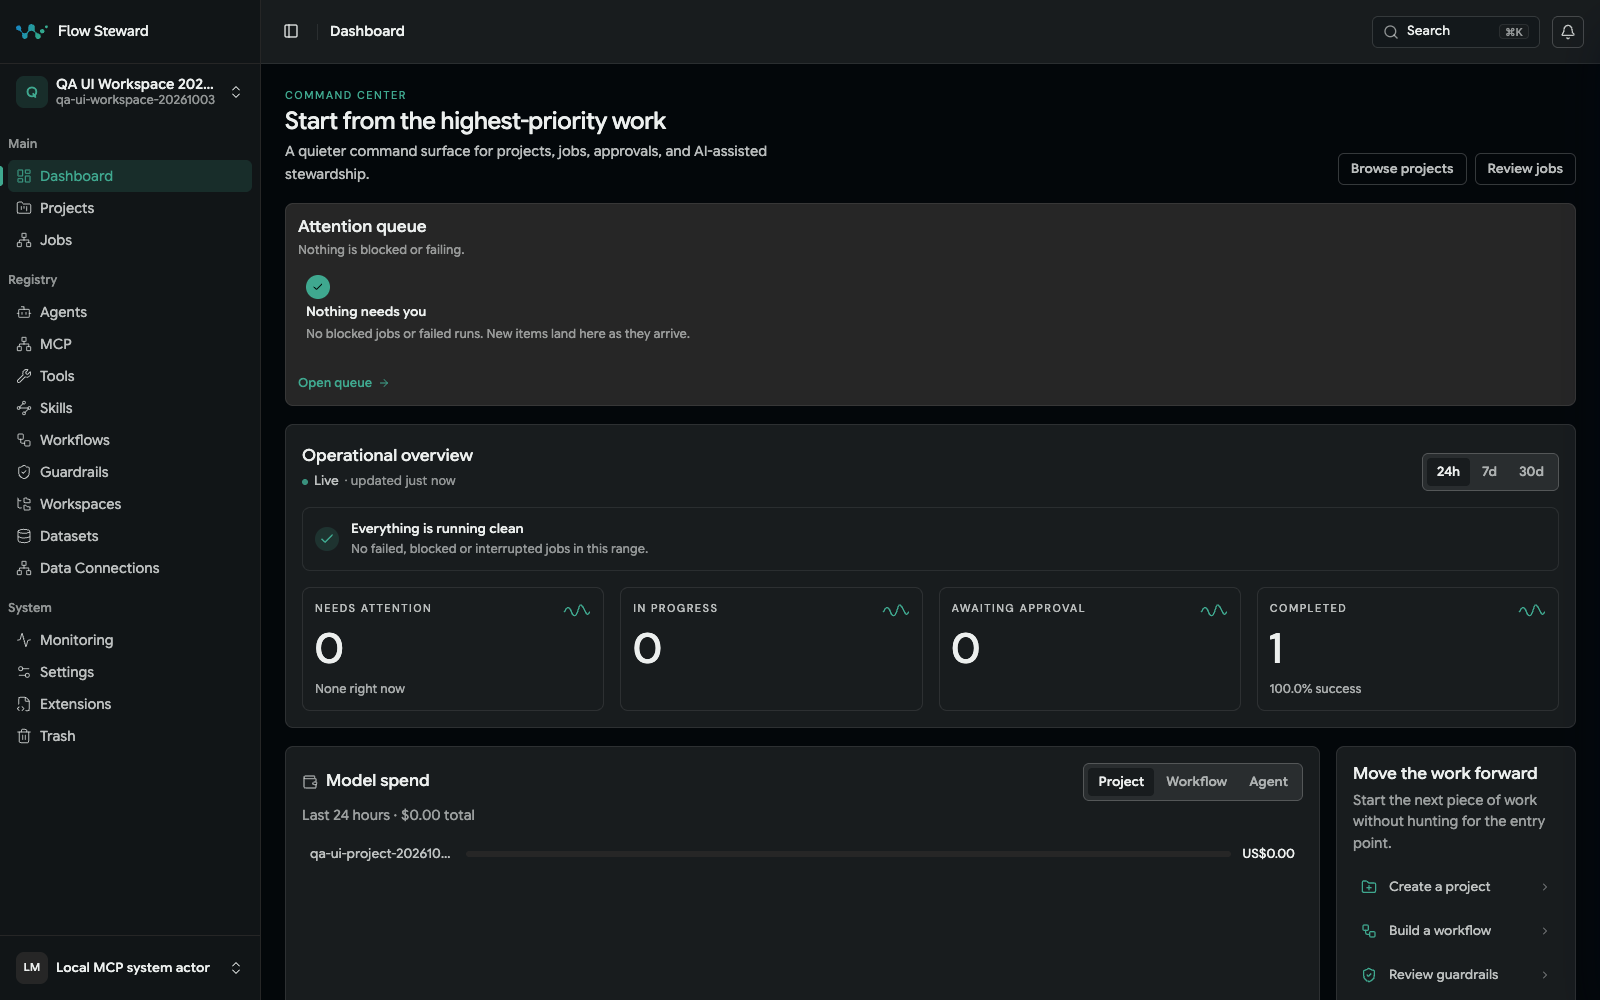This screenshot has height=1000, width=1600.
Task: Click the MCP network icon
Action: coord(24,344)
